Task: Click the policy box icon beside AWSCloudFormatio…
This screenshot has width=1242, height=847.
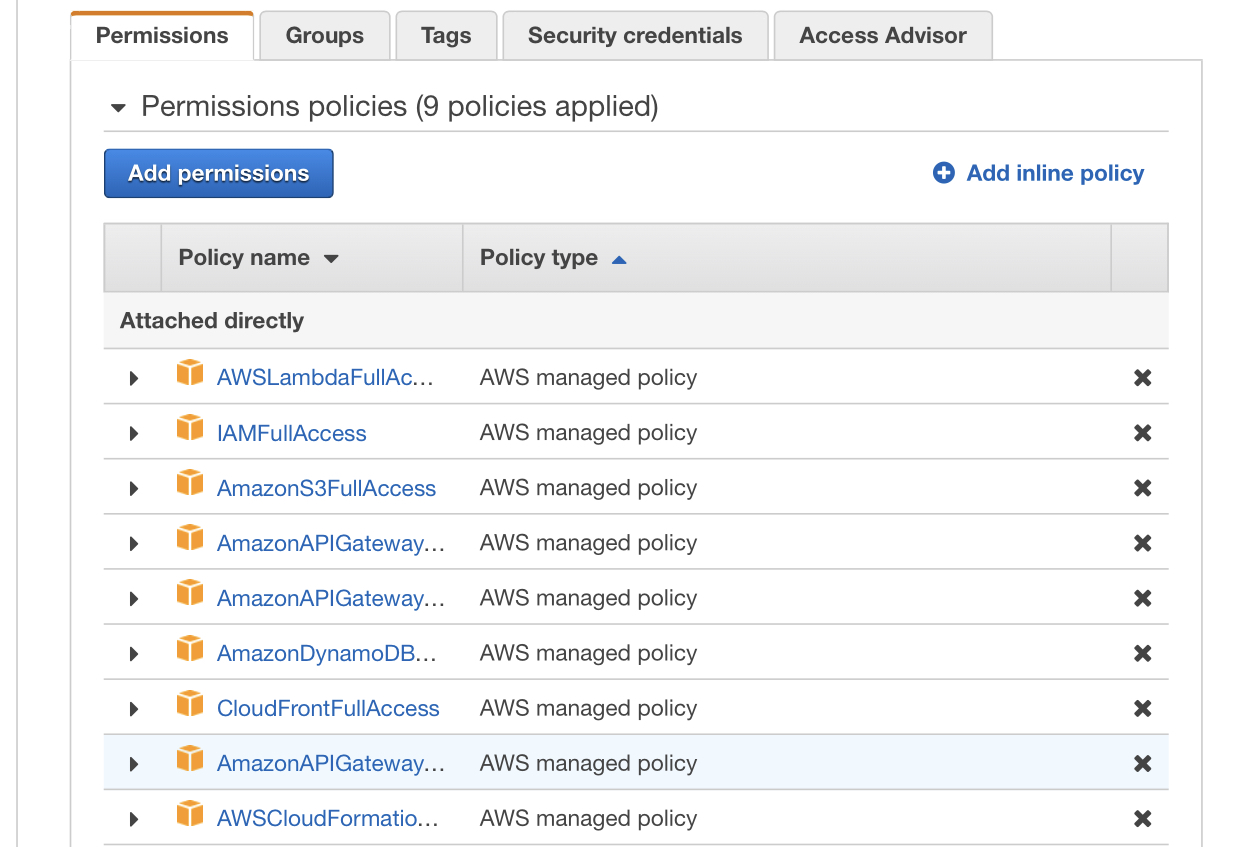Action: coord(190,813)
